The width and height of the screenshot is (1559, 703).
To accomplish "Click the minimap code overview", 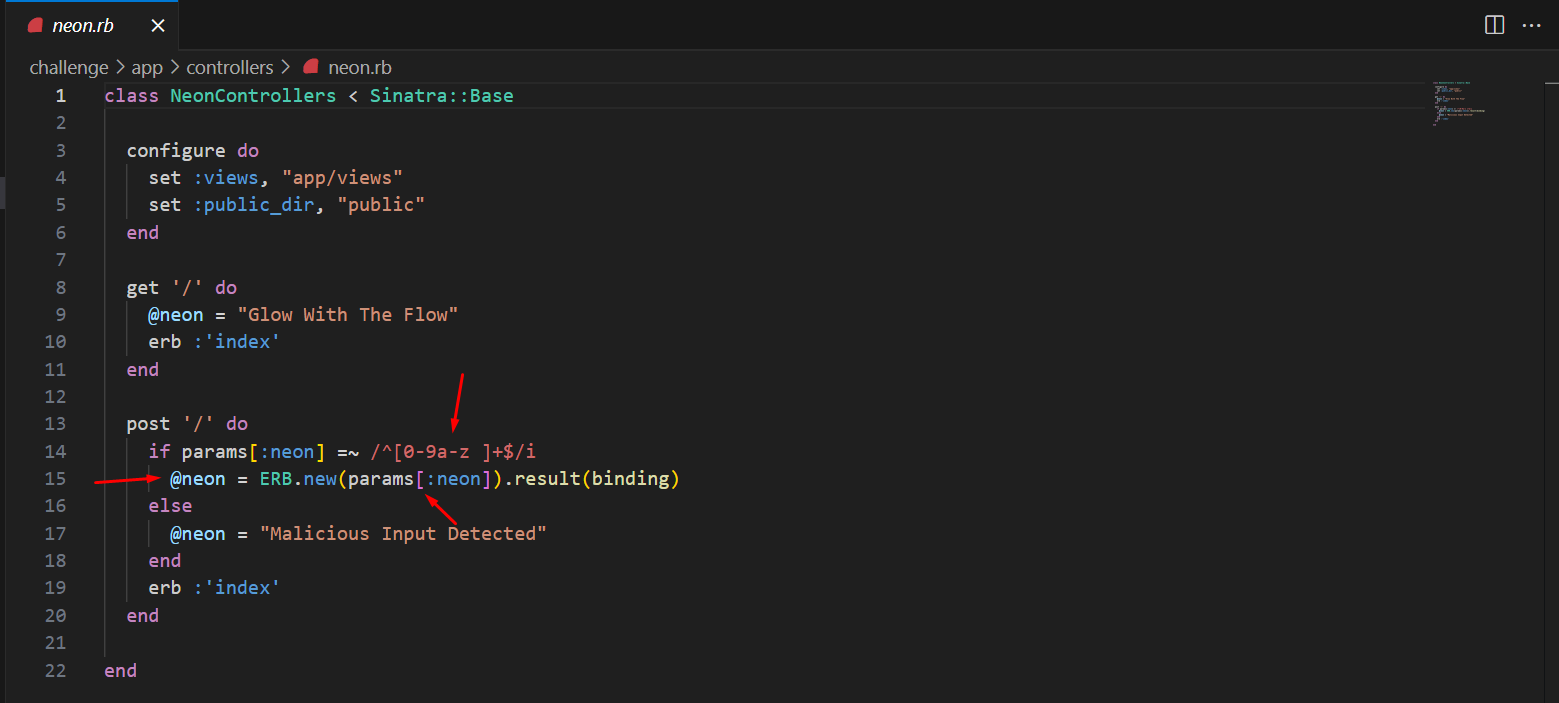I will point(1458,103).
